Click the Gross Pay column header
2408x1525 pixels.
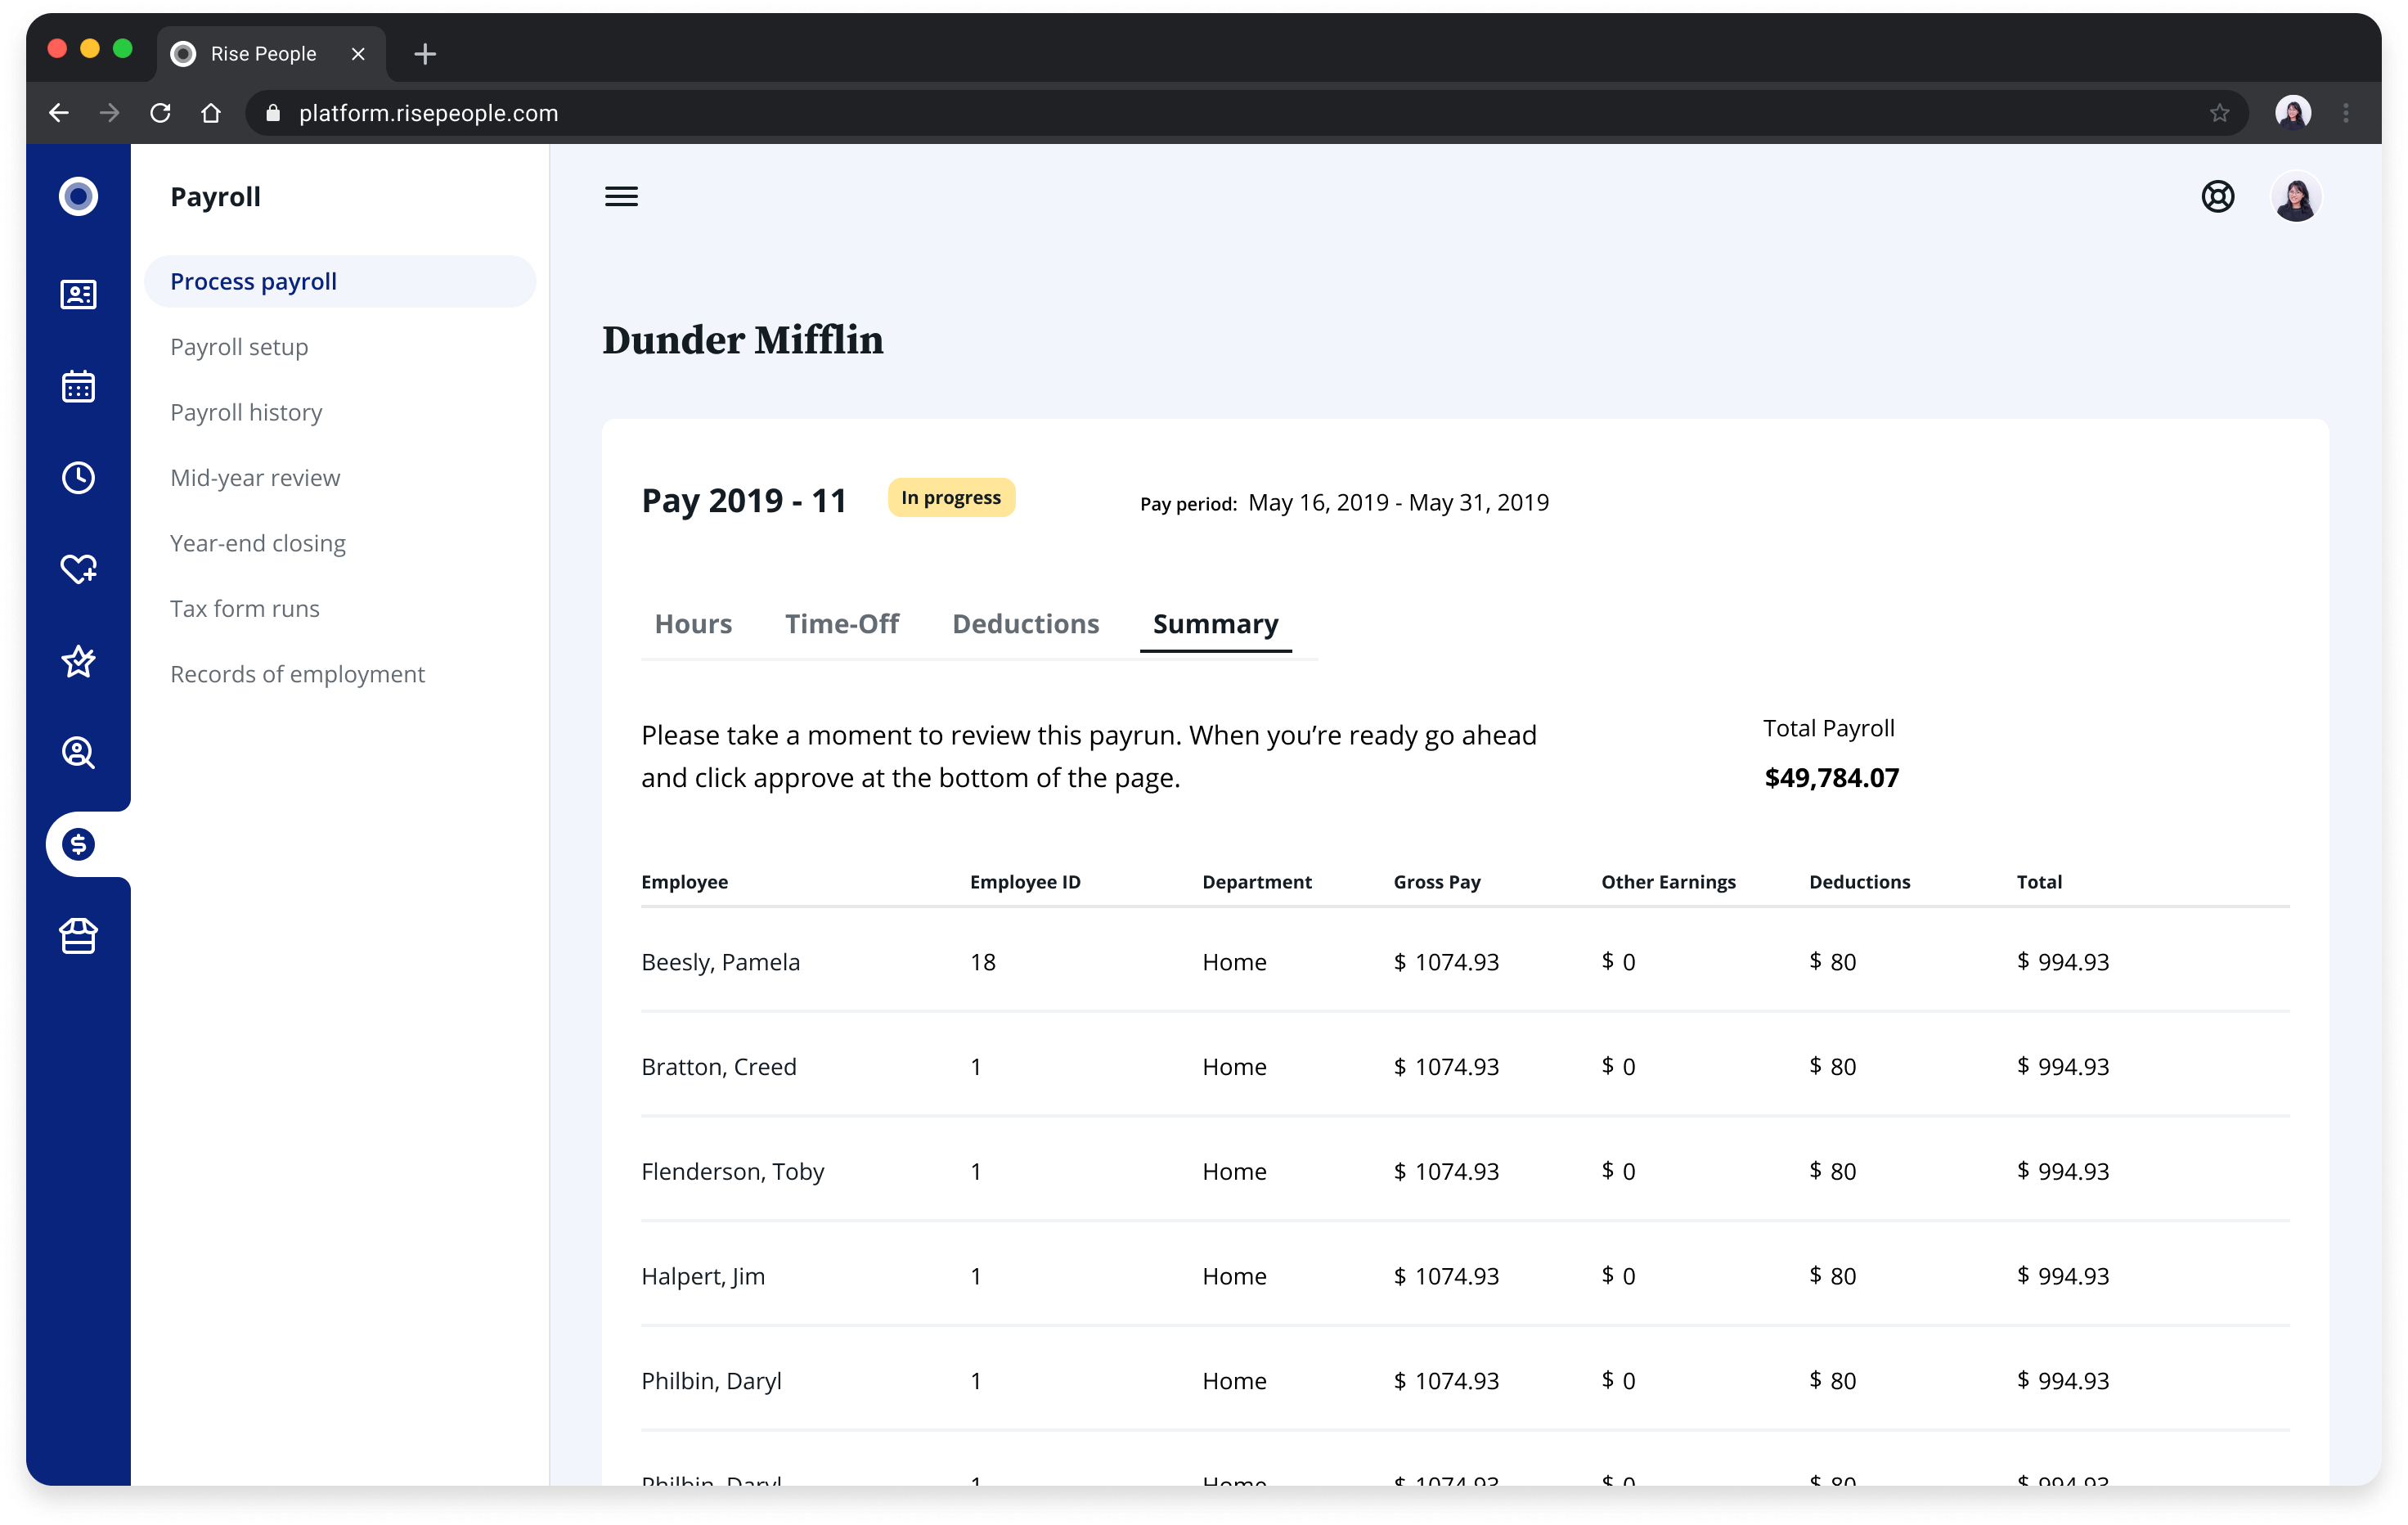pos(1436,881)
